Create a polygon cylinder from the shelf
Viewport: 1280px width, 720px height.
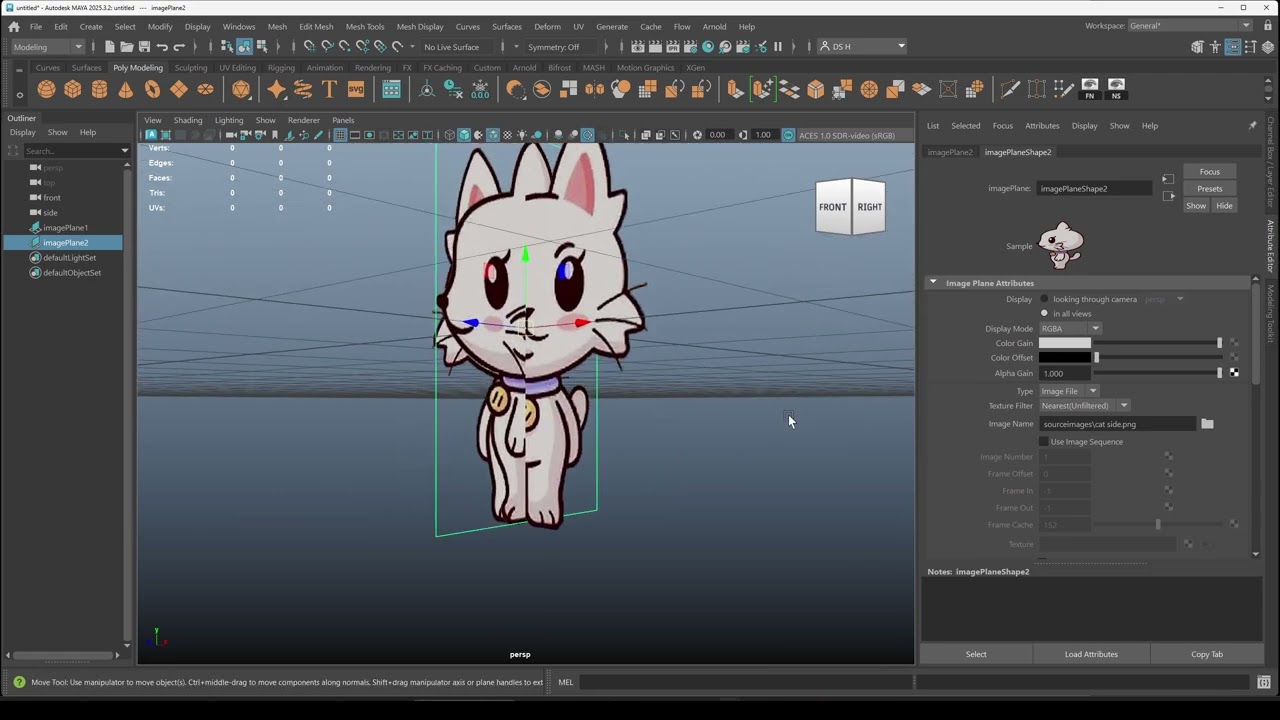[99, 90]
